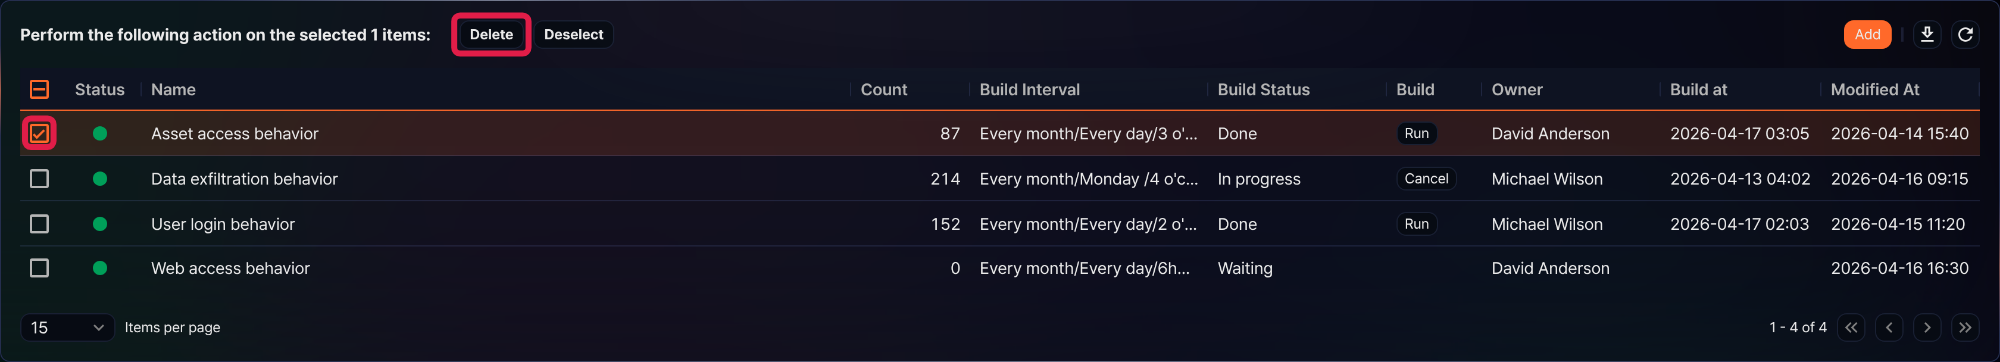Delete the selected item
This screenshot has height=362, width=2000.
tap(491, 34)
